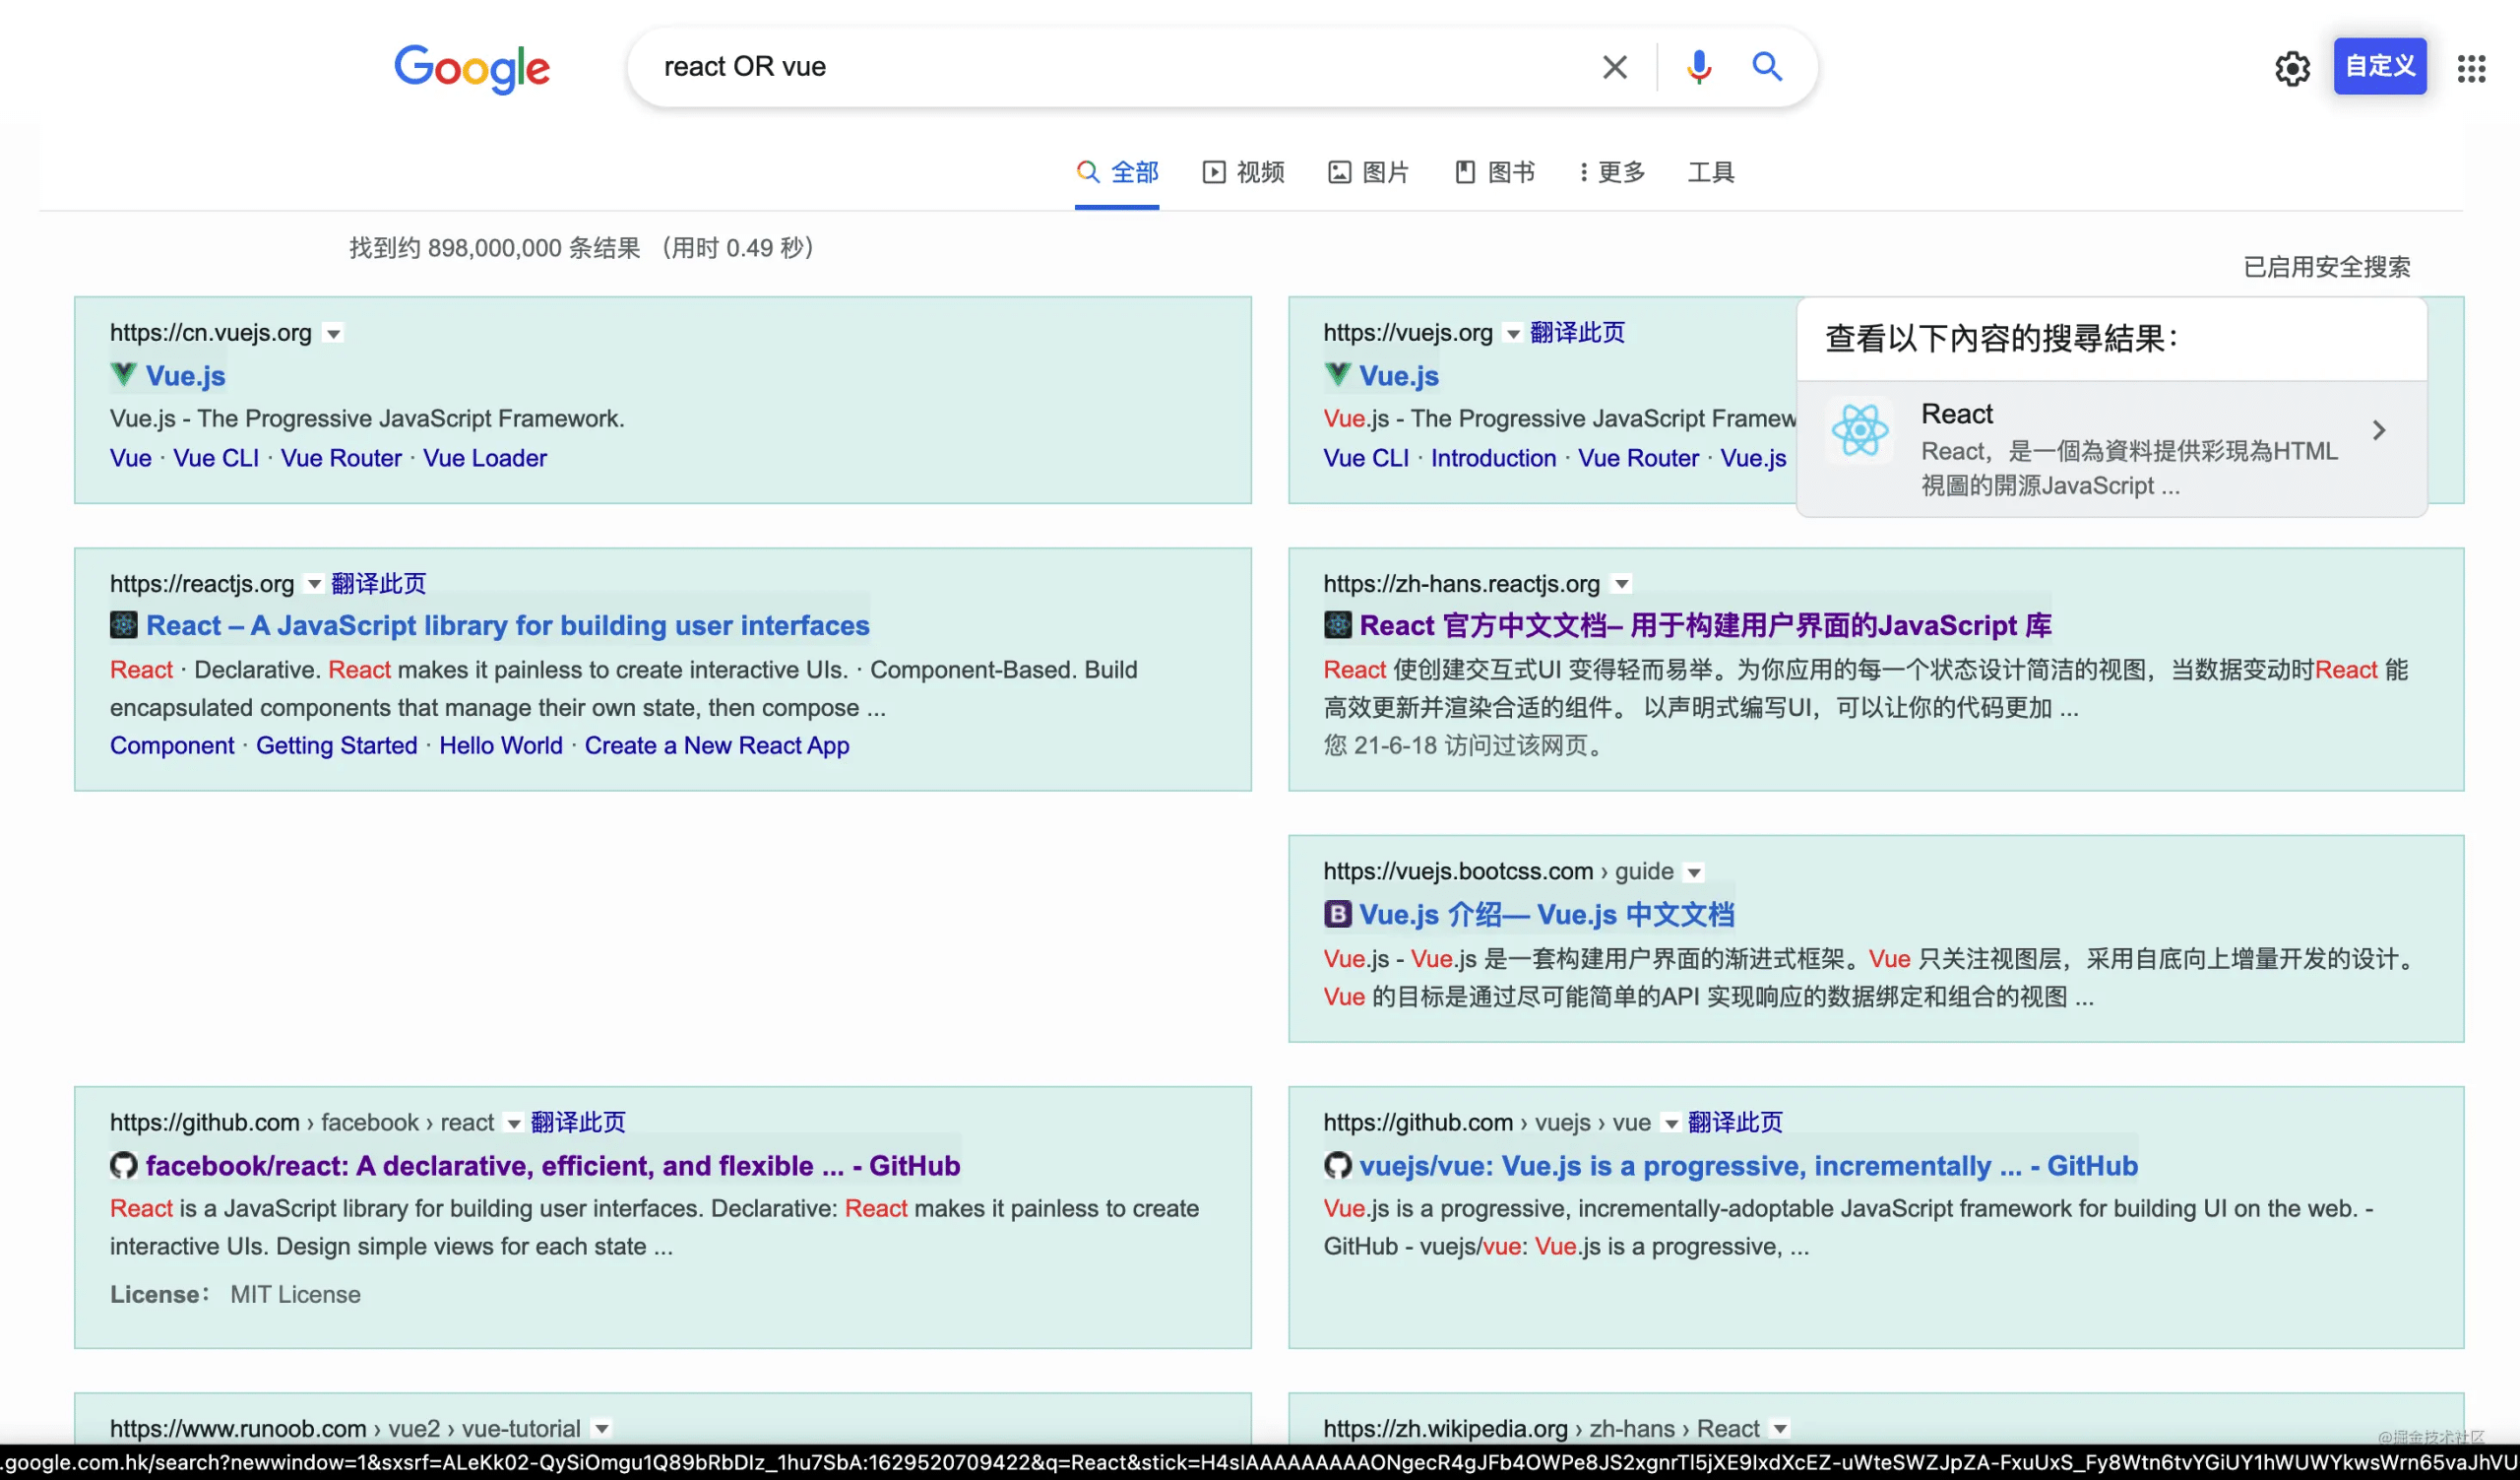Expand dropdown next to https://zh-hans.reactjs.org
This screenshot has width=2520, height=1480.
(x=1622, y=584)
